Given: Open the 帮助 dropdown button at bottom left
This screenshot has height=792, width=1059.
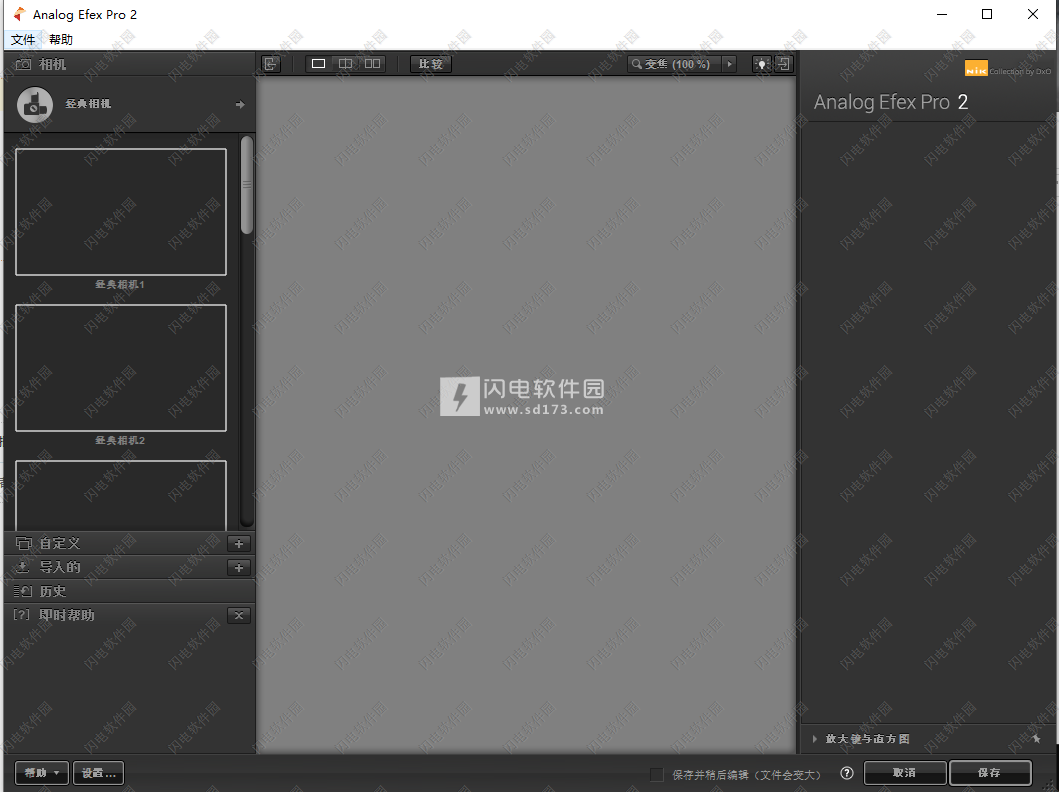Looking at the screenshot, I should [42, 772].
